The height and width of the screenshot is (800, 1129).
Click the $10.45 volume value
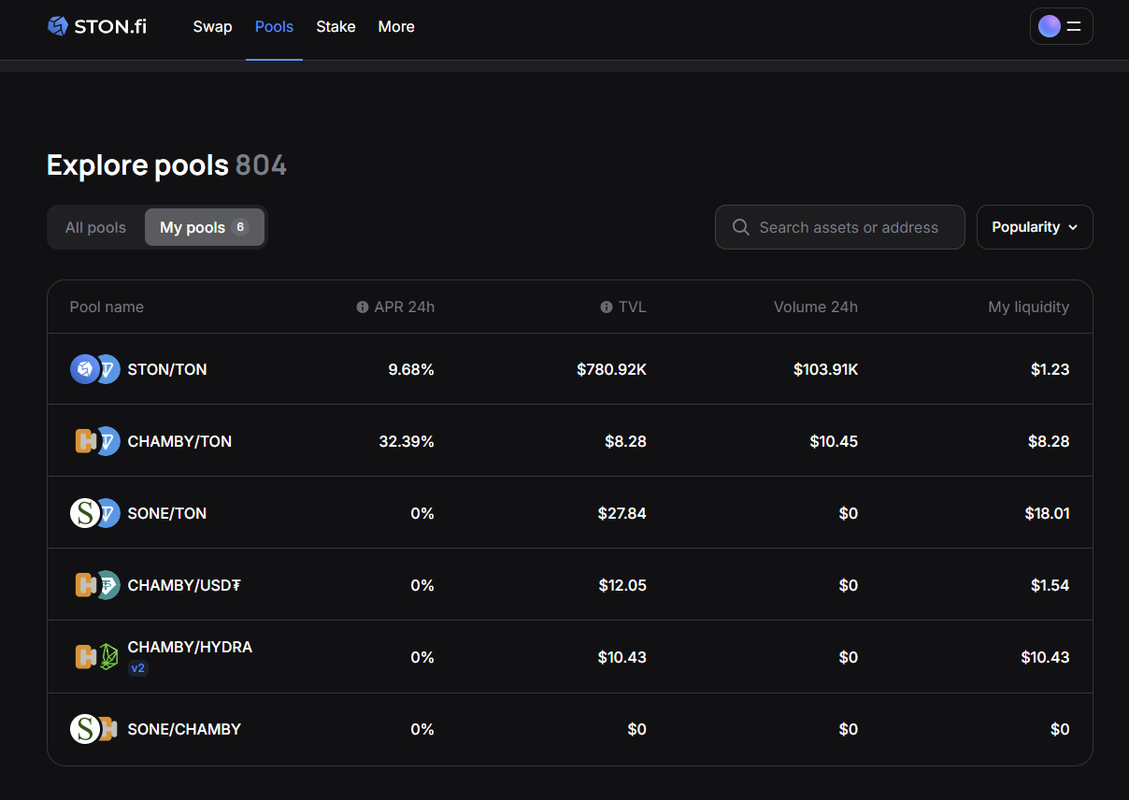pyautogui.click(x=834, y=441)
